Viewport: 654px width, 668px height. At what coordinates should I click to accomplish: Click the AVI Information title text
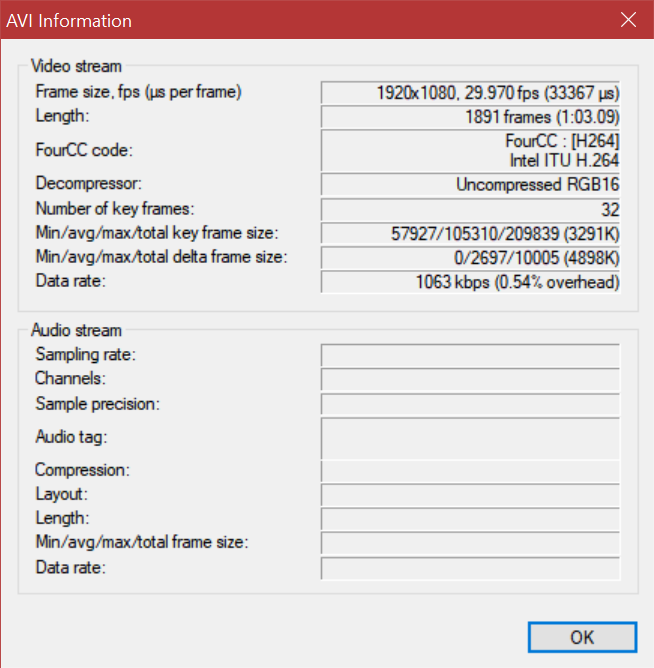pyautogui.click(x=69, y=21)
